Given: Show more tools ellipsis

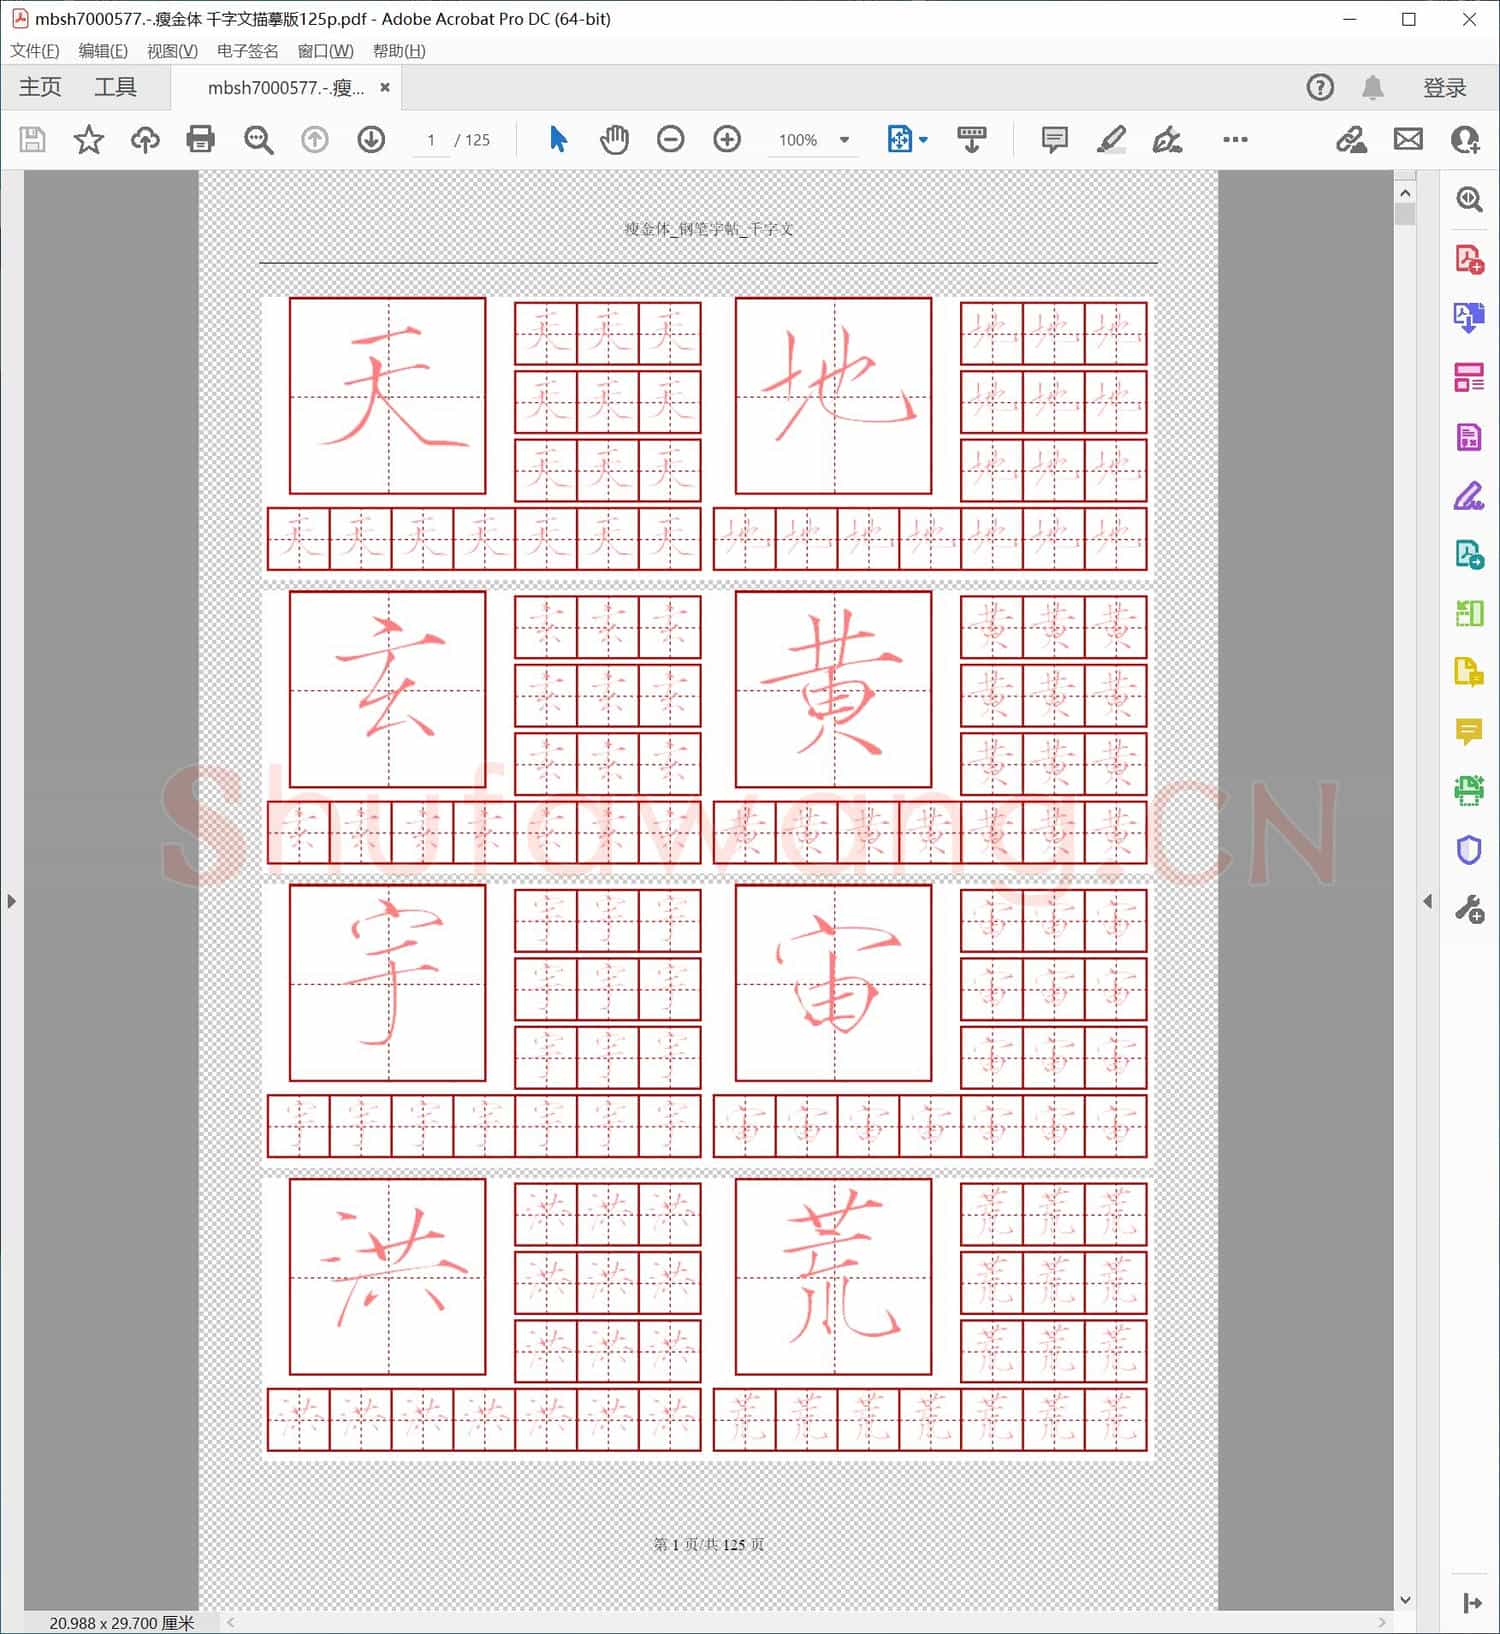Looking at the screenshot, I should pyautogui.click(x=1235, y=140).
